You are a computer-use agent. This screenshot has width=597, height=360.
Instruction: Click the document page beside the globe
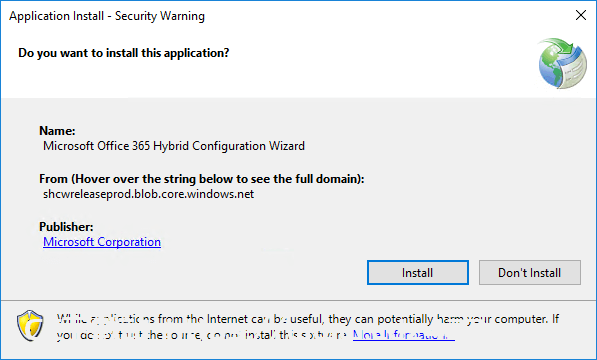point(575,68)
